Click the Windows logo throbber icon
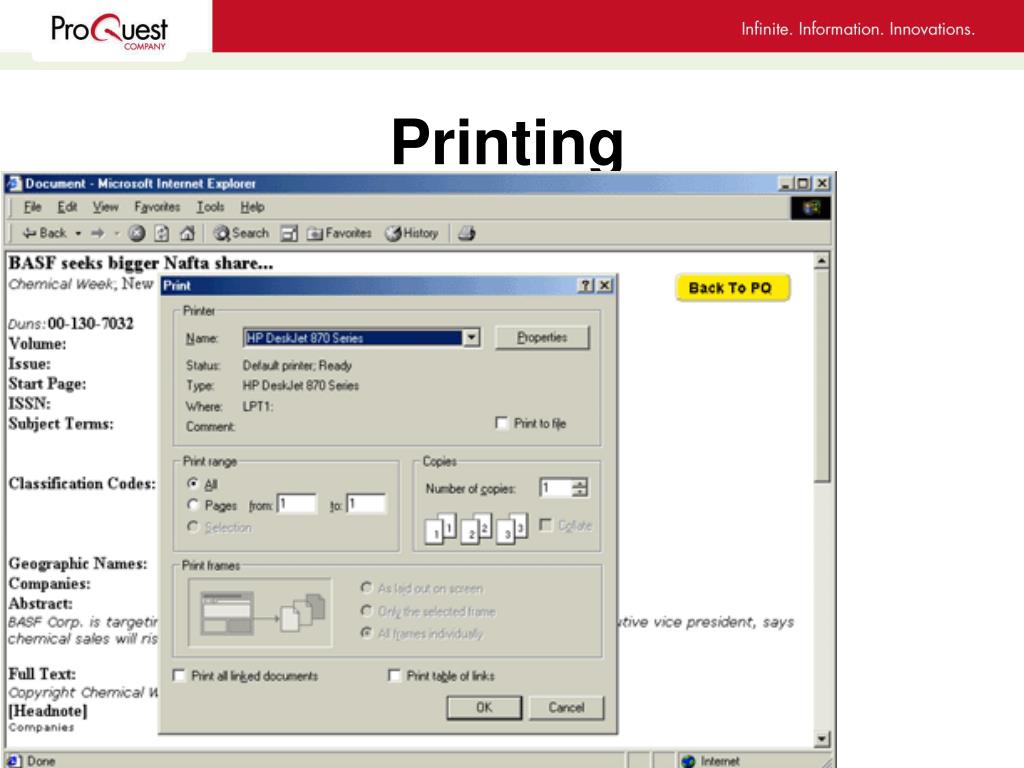This screenshot has height=768, width=1024. point(811,208)
